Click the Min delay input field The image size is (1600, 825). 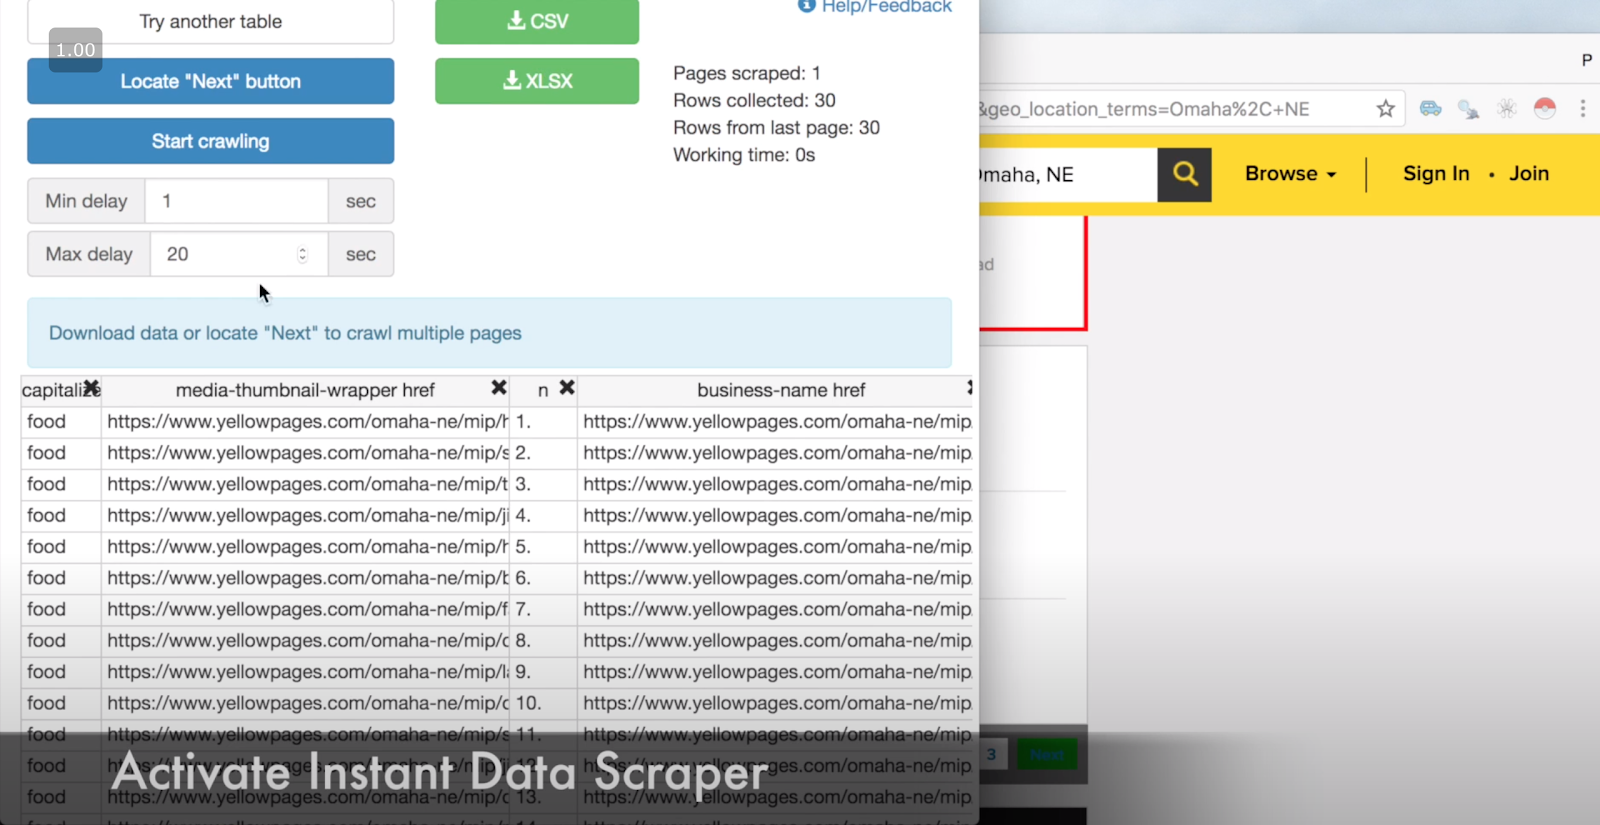[236, 201]
